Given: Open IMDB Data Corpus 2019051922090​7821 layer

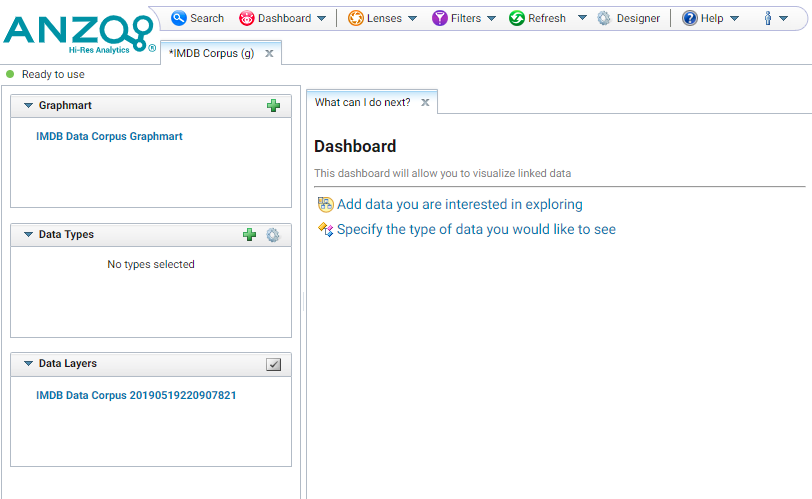Looking at the screenshot, I should pyautogui.click(x=136, y=395).
